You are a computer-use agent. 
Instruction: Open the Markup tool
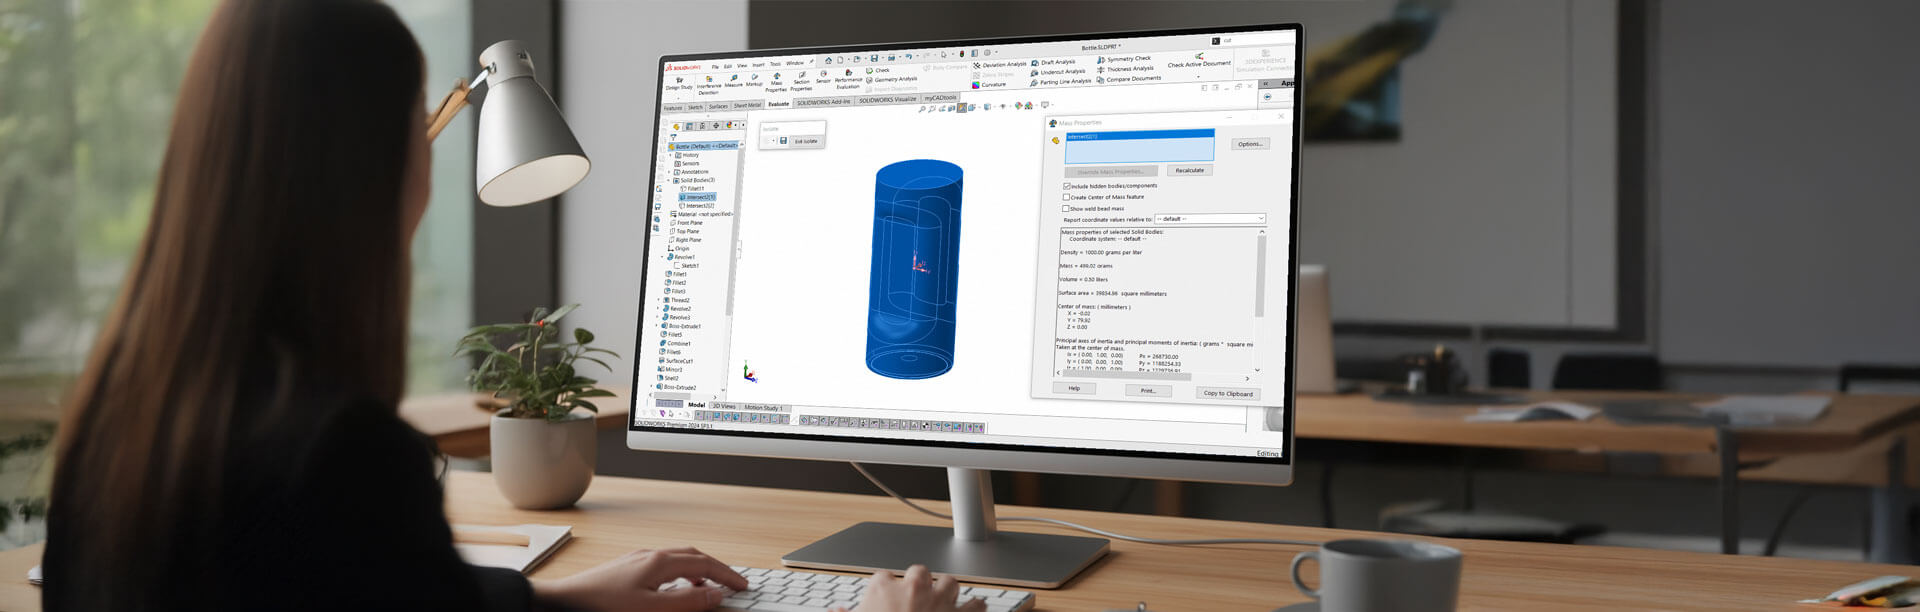click(x=754, y=79)
